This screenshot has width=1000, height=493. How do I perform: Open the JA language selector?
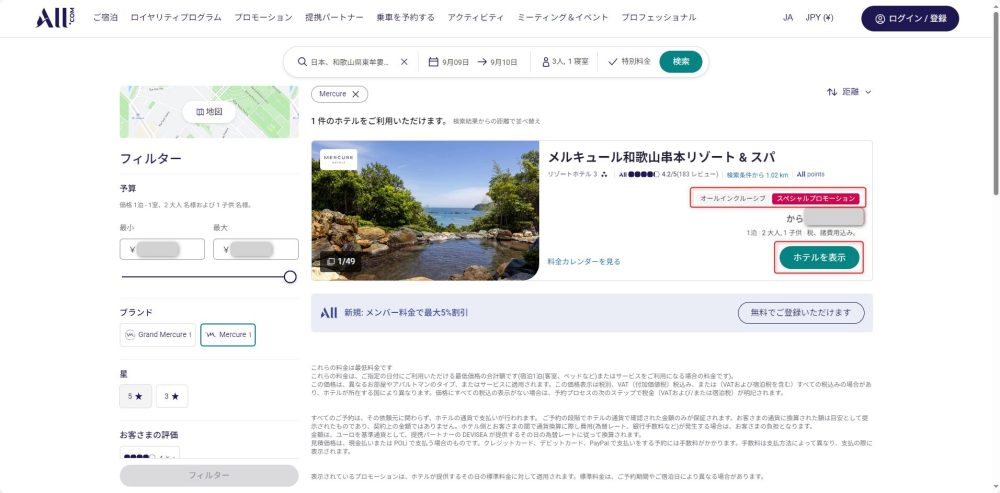click(x=788, y=18)
